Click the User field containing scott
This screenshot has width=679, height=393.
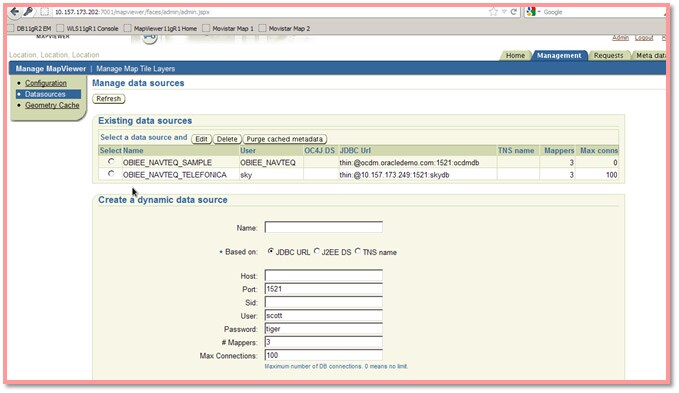click(323, 316)
